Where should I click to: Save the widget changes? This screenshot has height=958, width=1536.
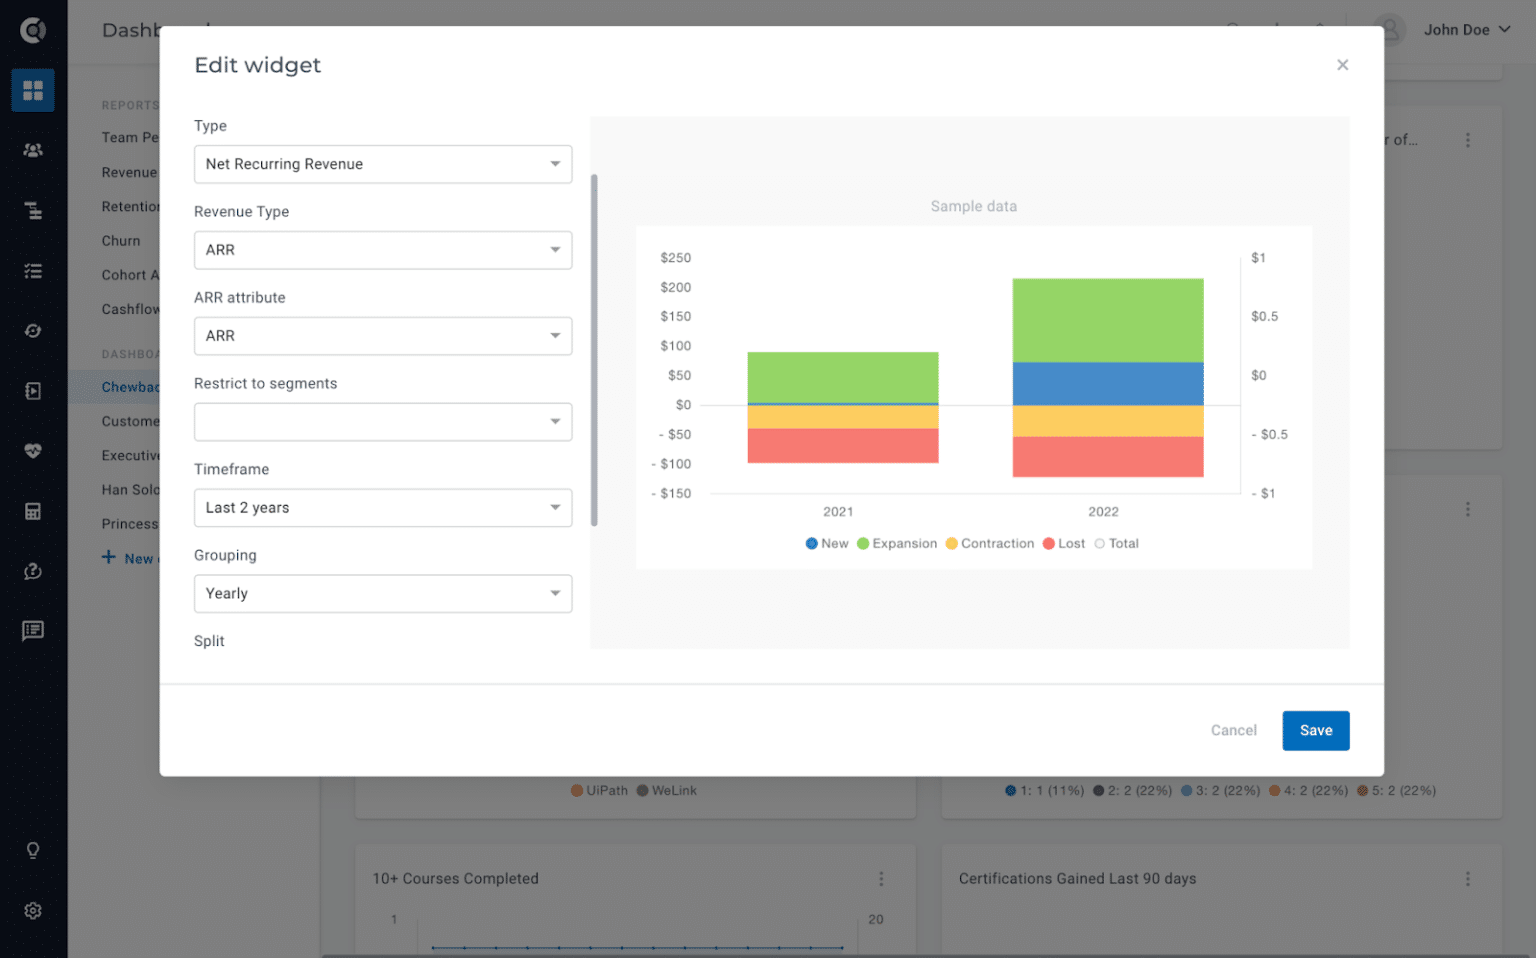pos(1315,730)
